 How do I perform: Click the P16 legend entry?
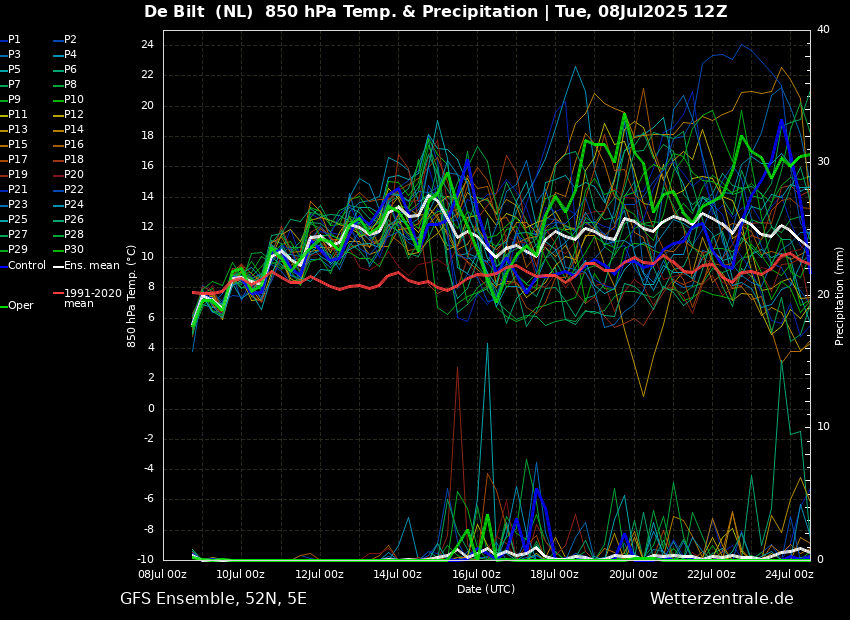coord(68,144)
